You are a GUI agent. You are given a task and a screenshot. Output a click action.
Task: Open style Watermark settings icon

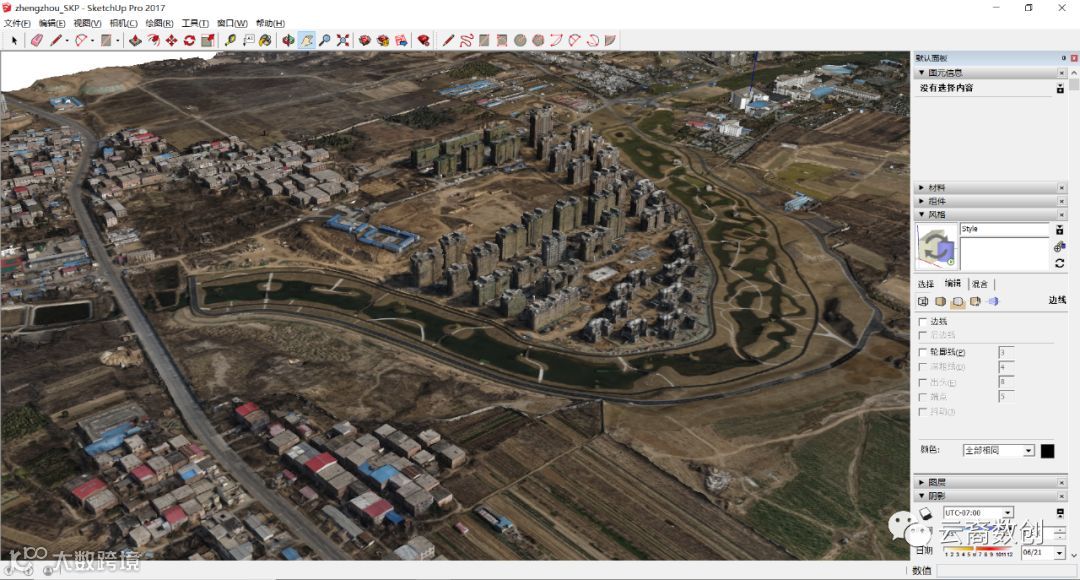[x=975, y=302]
